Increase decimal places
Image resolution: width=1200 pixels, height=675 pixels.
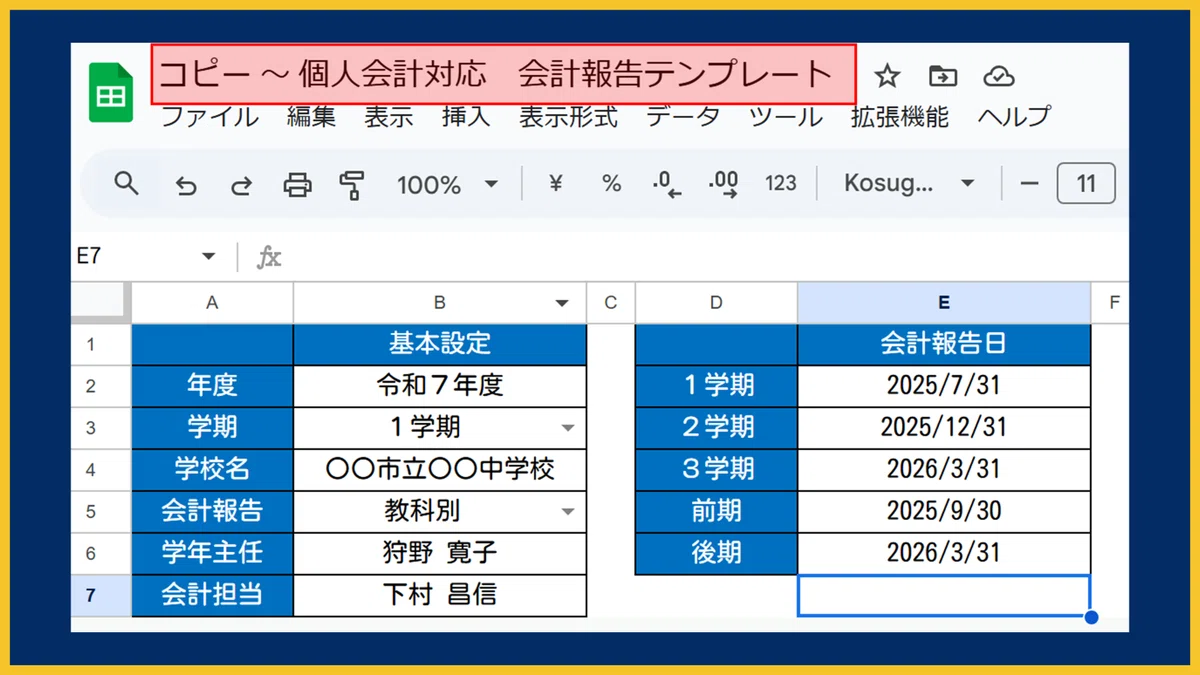coord(723,184)
